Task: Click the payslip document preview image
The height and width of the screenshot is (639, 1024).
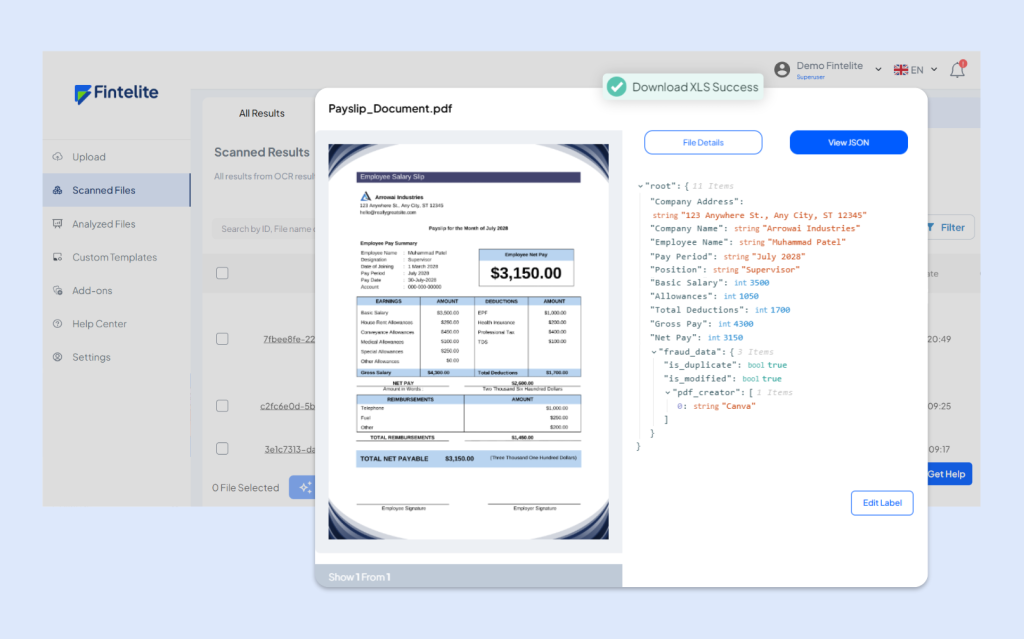Action: coord(468,342)
